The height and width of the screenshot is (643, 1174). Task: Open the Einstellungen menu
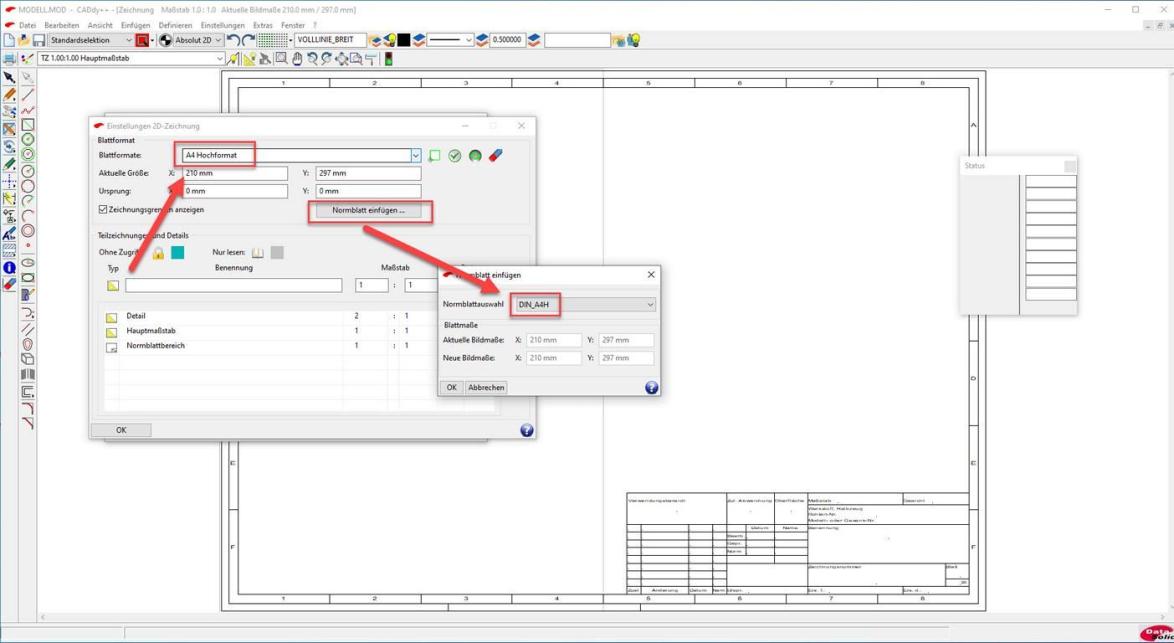(x=222, y=25)
